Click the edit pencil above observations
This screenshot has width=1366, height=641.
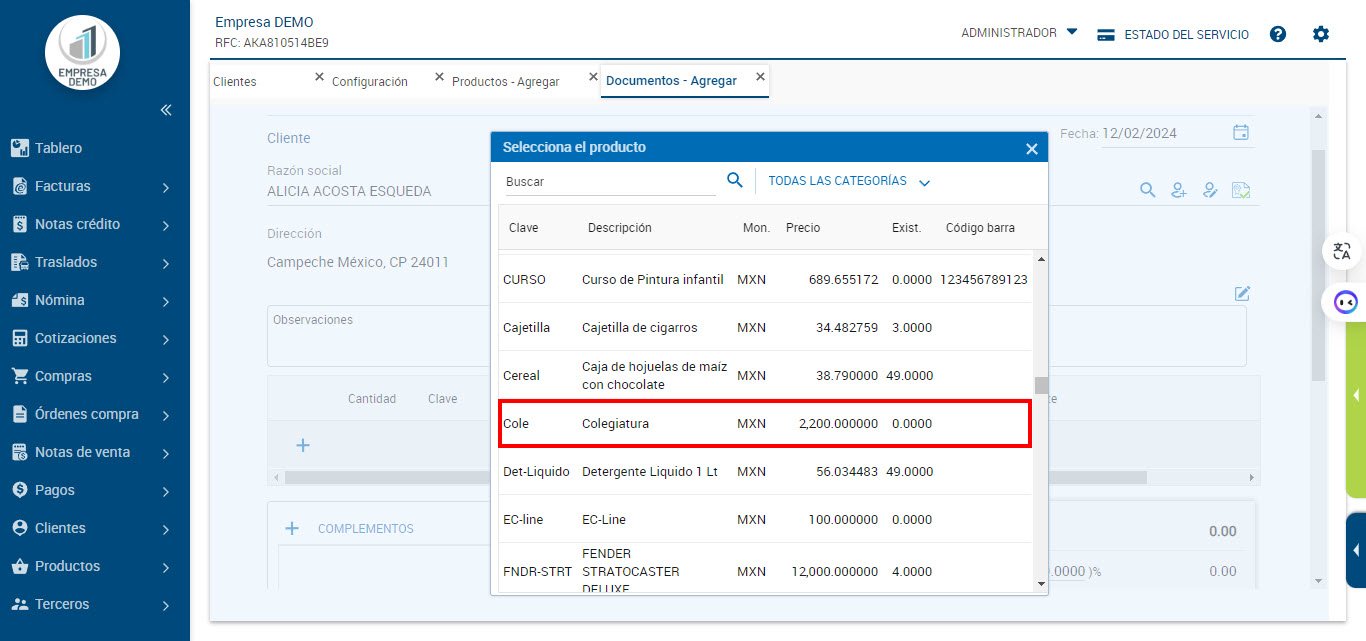1242,293
